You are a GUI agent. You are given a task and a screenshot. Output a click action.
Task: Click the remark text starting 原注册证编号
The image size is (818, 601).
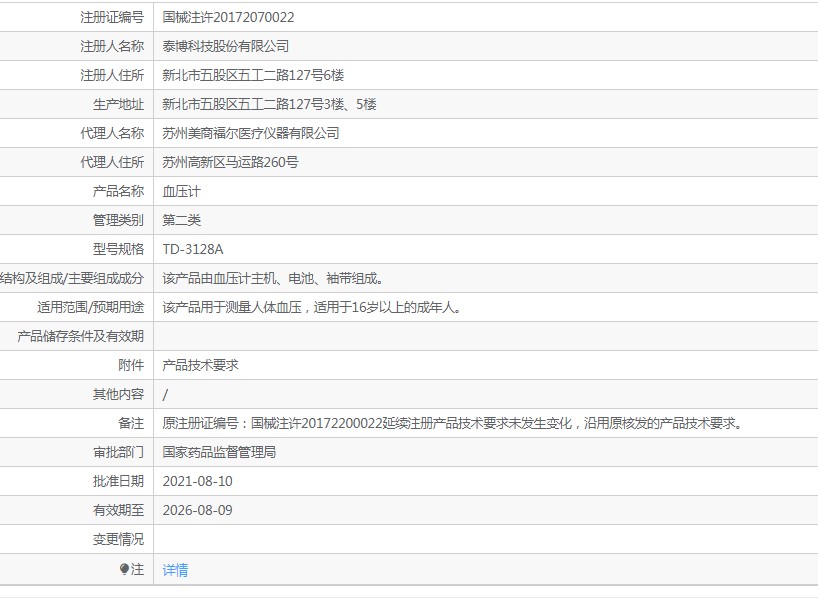click(x=453, y=423)
